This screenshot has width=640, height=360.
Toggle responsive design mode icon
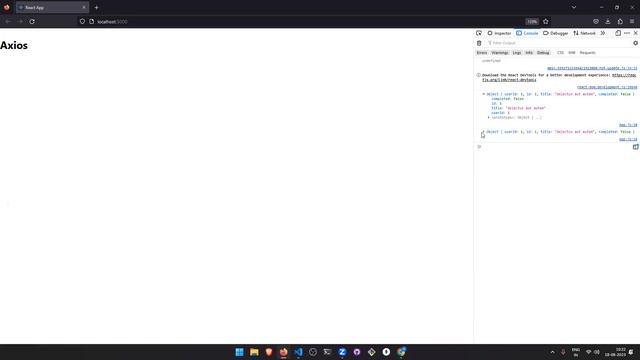(618, 33)
